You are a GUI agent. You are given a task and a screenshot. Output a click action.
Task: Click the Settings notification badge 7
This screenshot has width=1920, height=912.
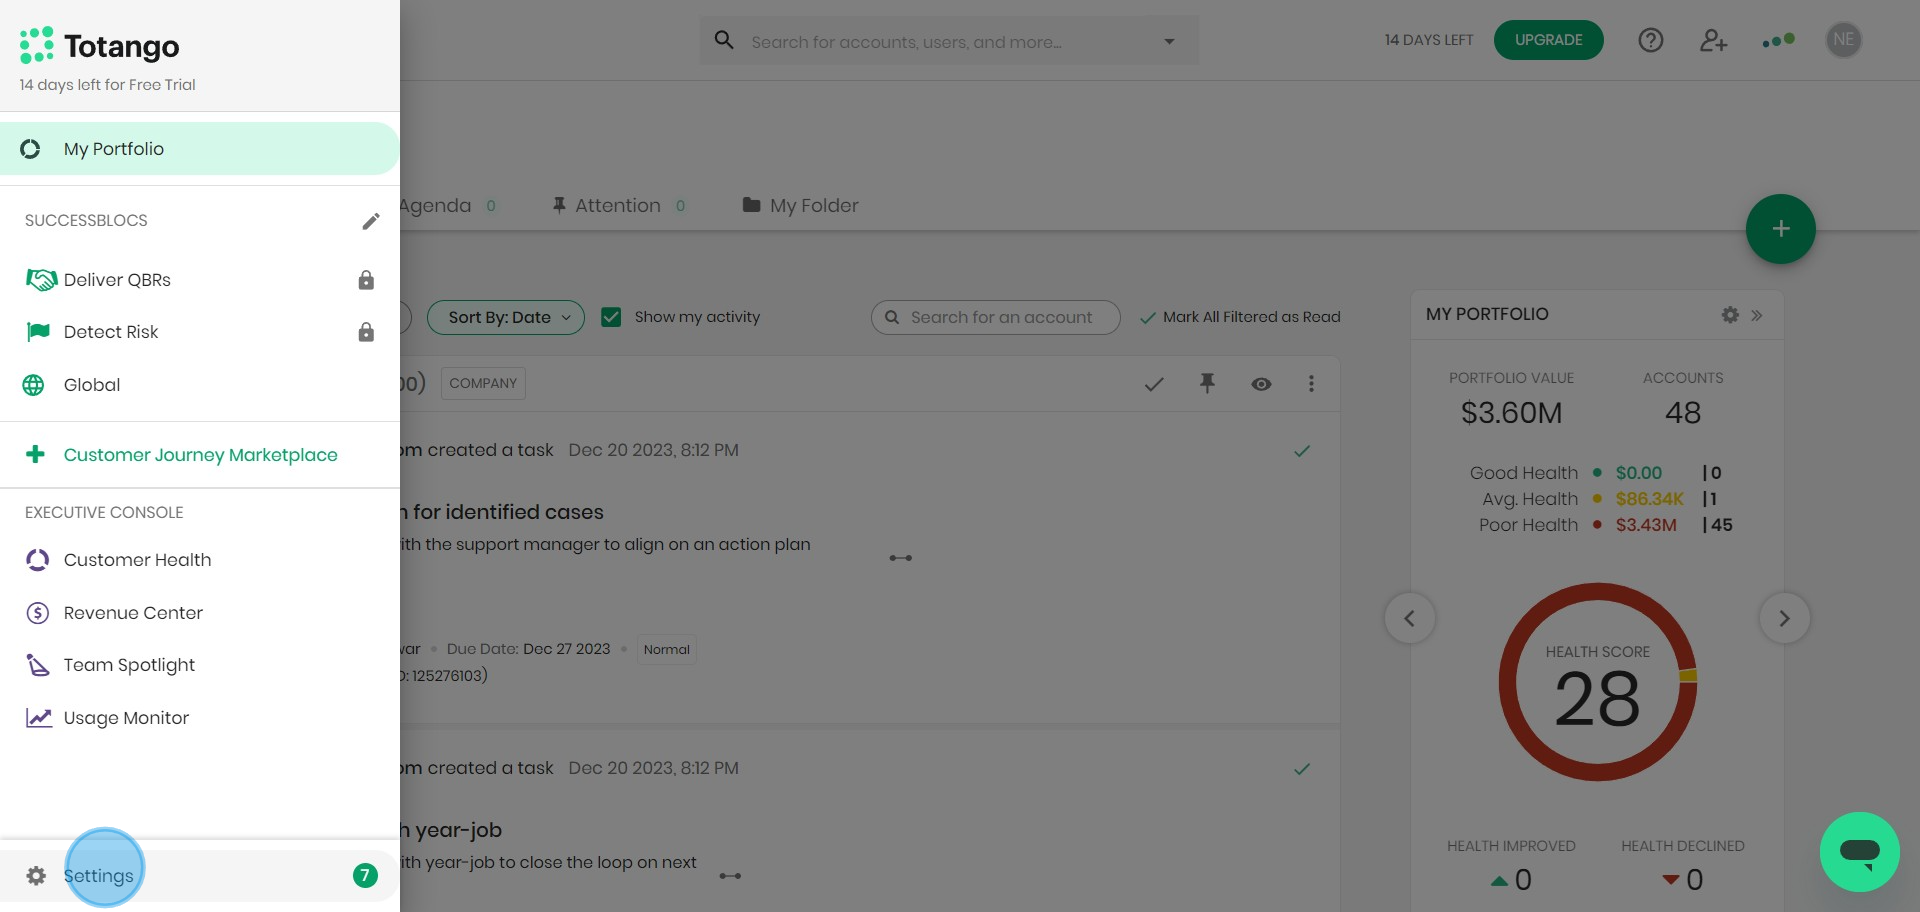click(x=365, y=876)
